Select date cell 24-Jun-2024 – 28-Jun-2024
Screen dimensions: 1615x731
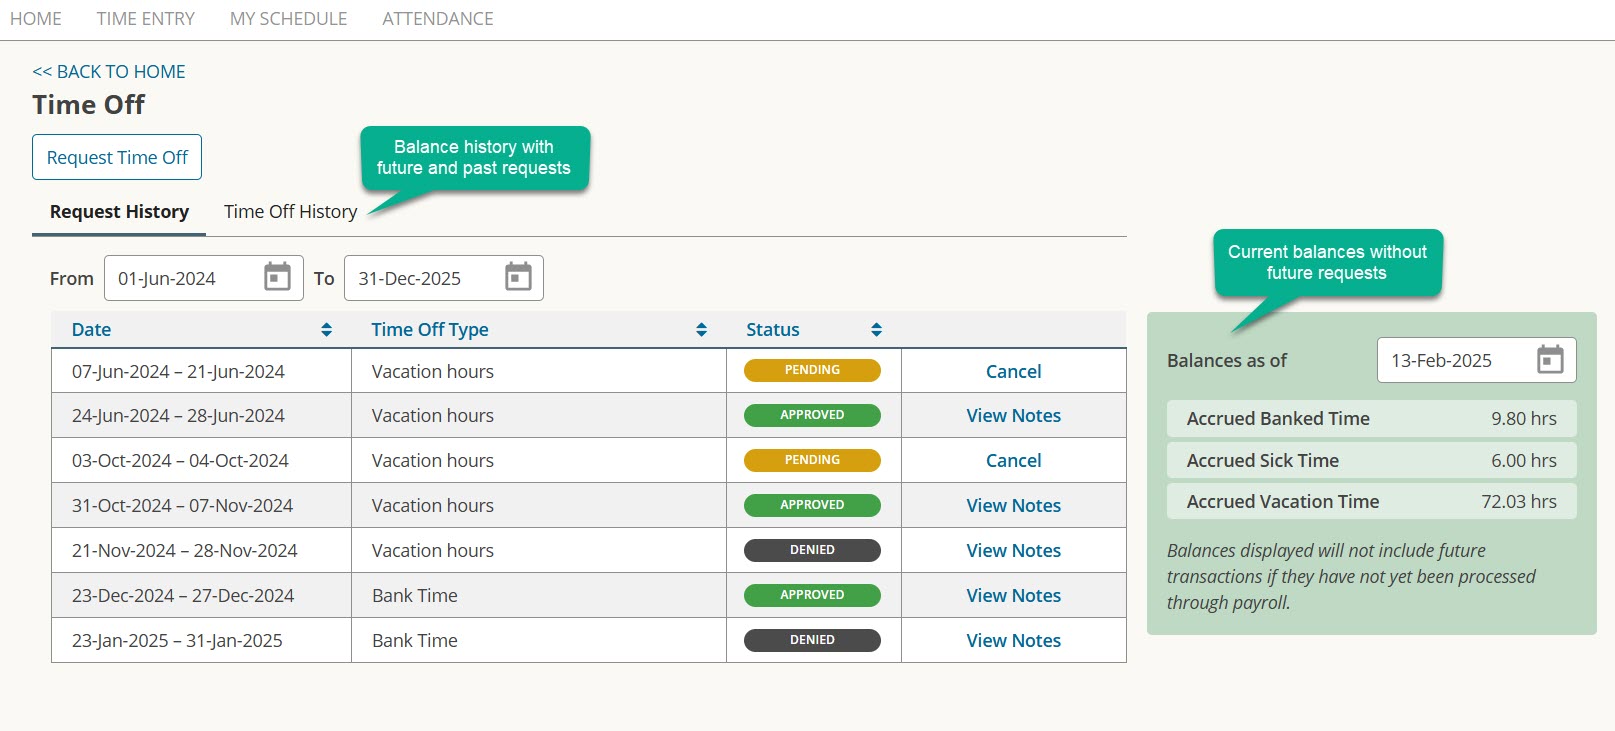click(201, 415)
